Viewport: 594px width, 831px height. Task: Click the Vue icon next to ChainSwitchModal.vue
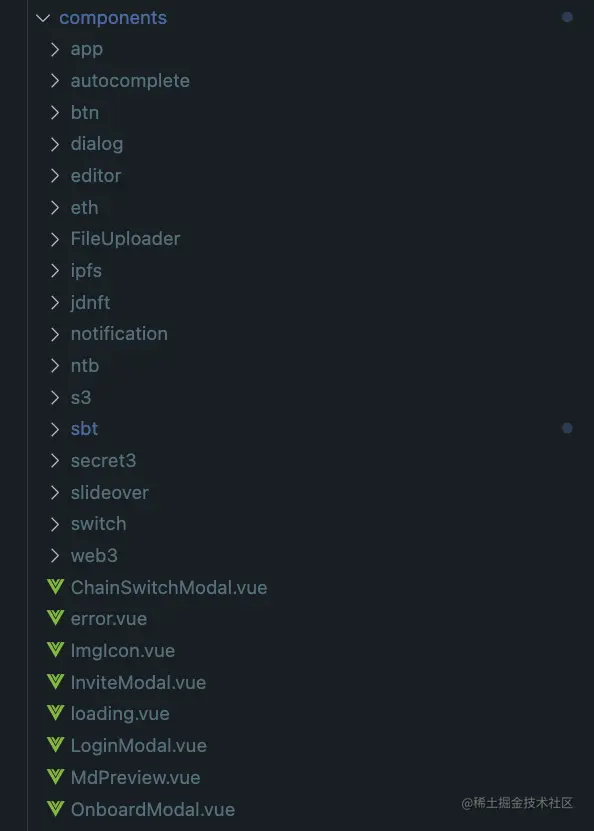click(56, 587)
